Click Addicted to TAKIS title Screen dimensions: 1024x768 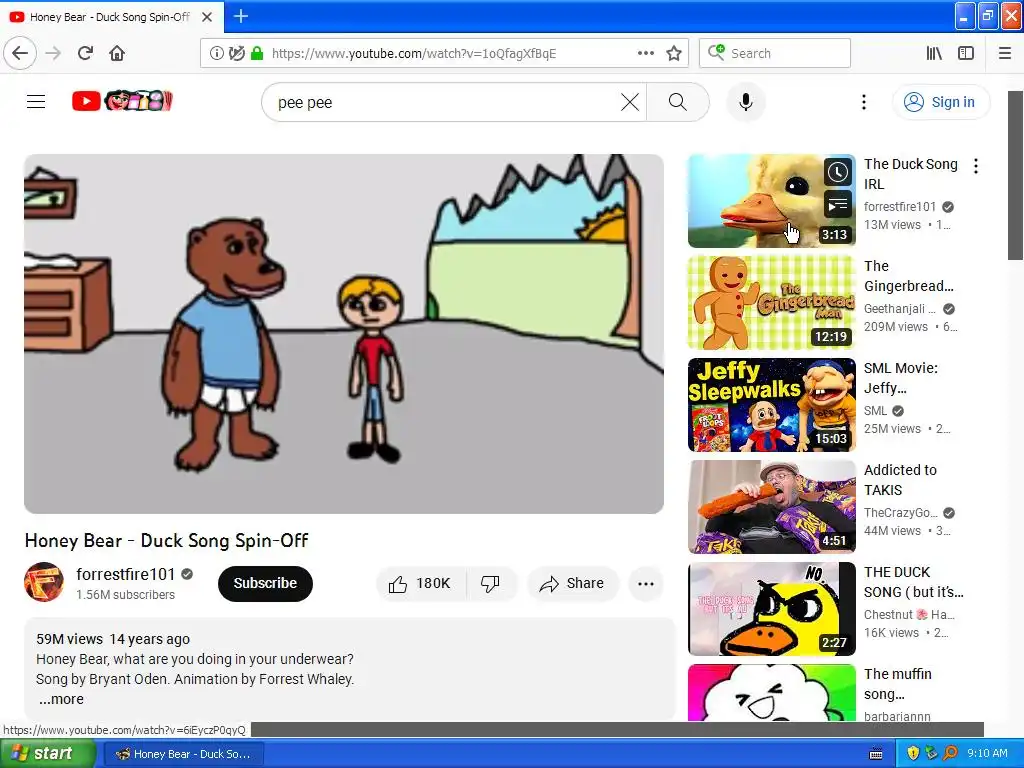coord(900,480)
